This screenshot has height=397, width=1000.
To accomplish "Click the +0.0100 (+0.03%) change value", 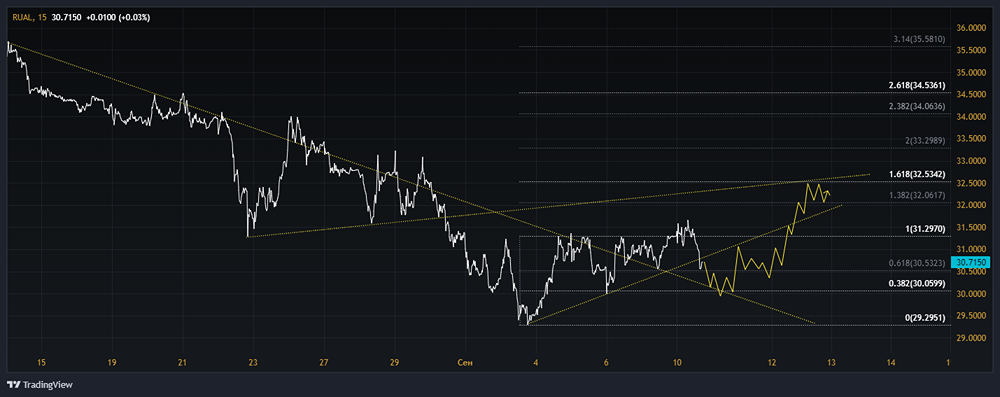I will [117, 18].
